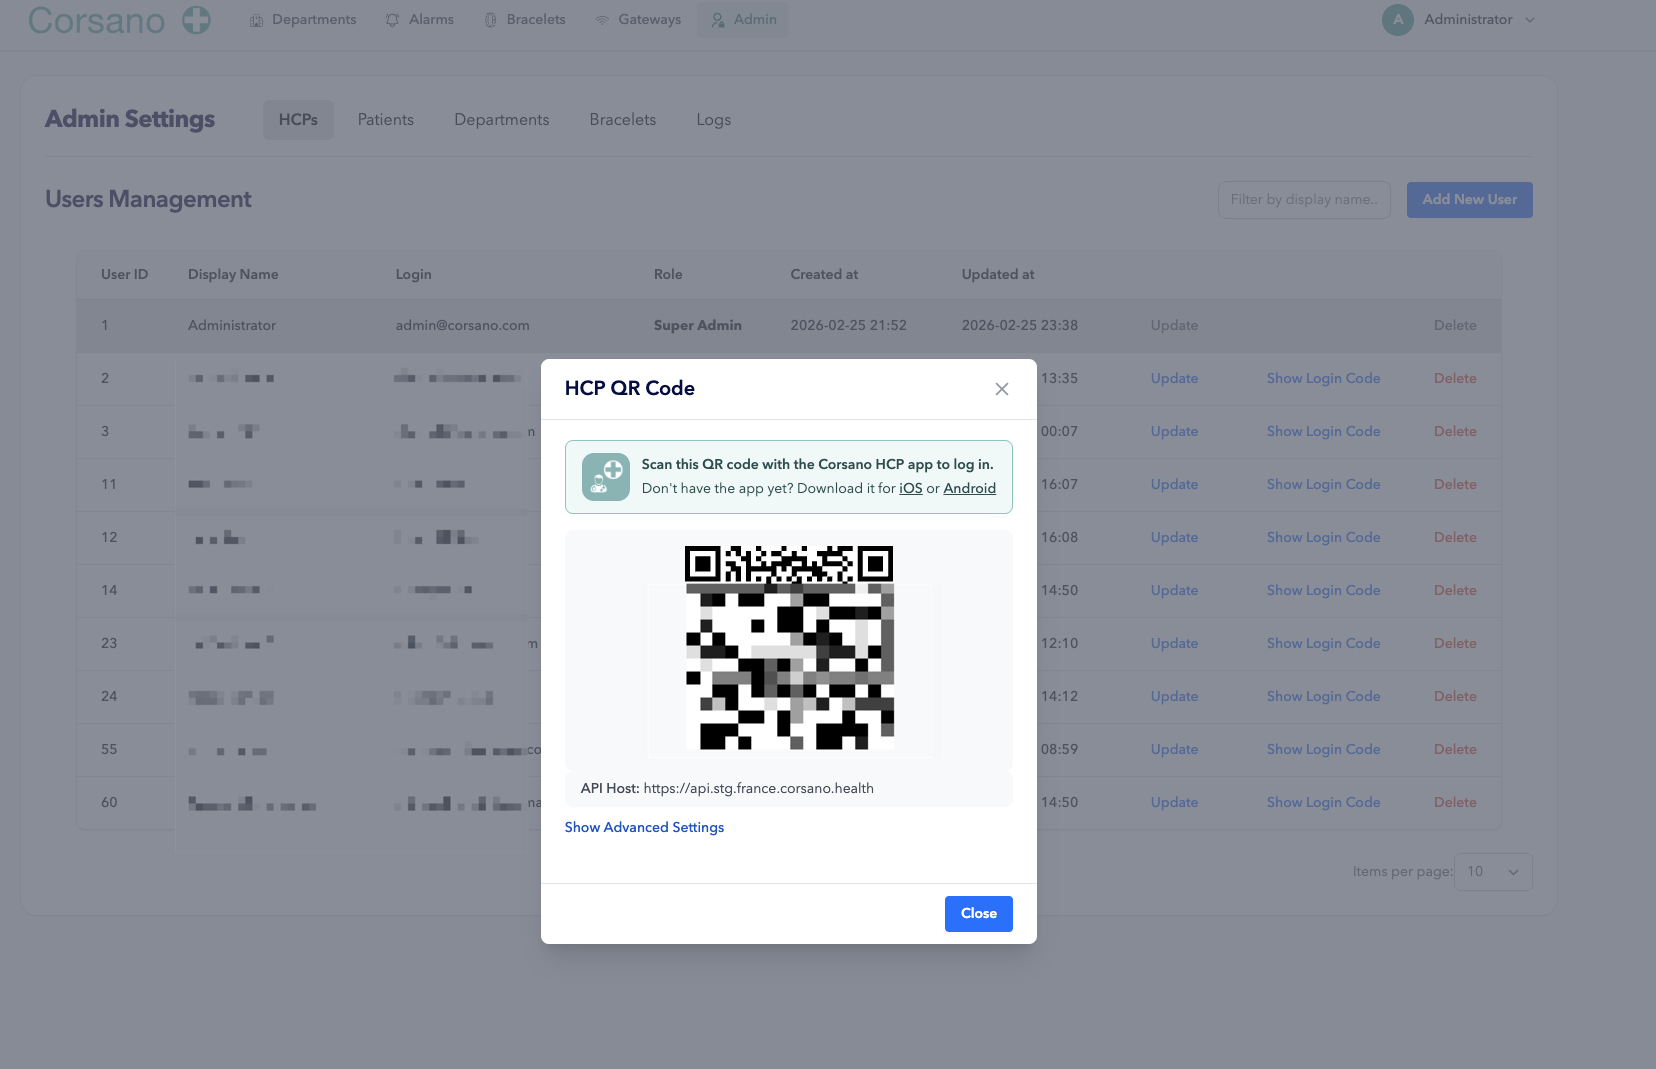
Task: Click admin@corsano.com login cell
Action: 462,325
